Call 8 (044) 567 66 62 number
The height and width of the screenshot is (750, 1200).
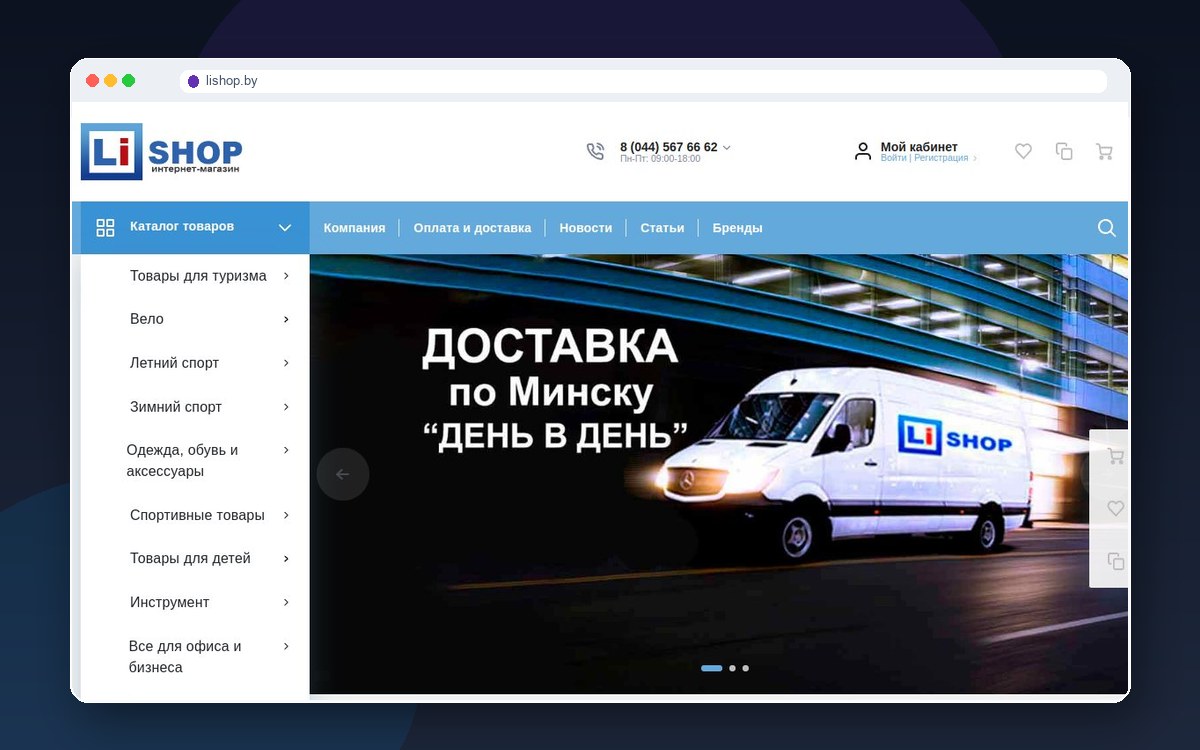[x=668, y=147]
